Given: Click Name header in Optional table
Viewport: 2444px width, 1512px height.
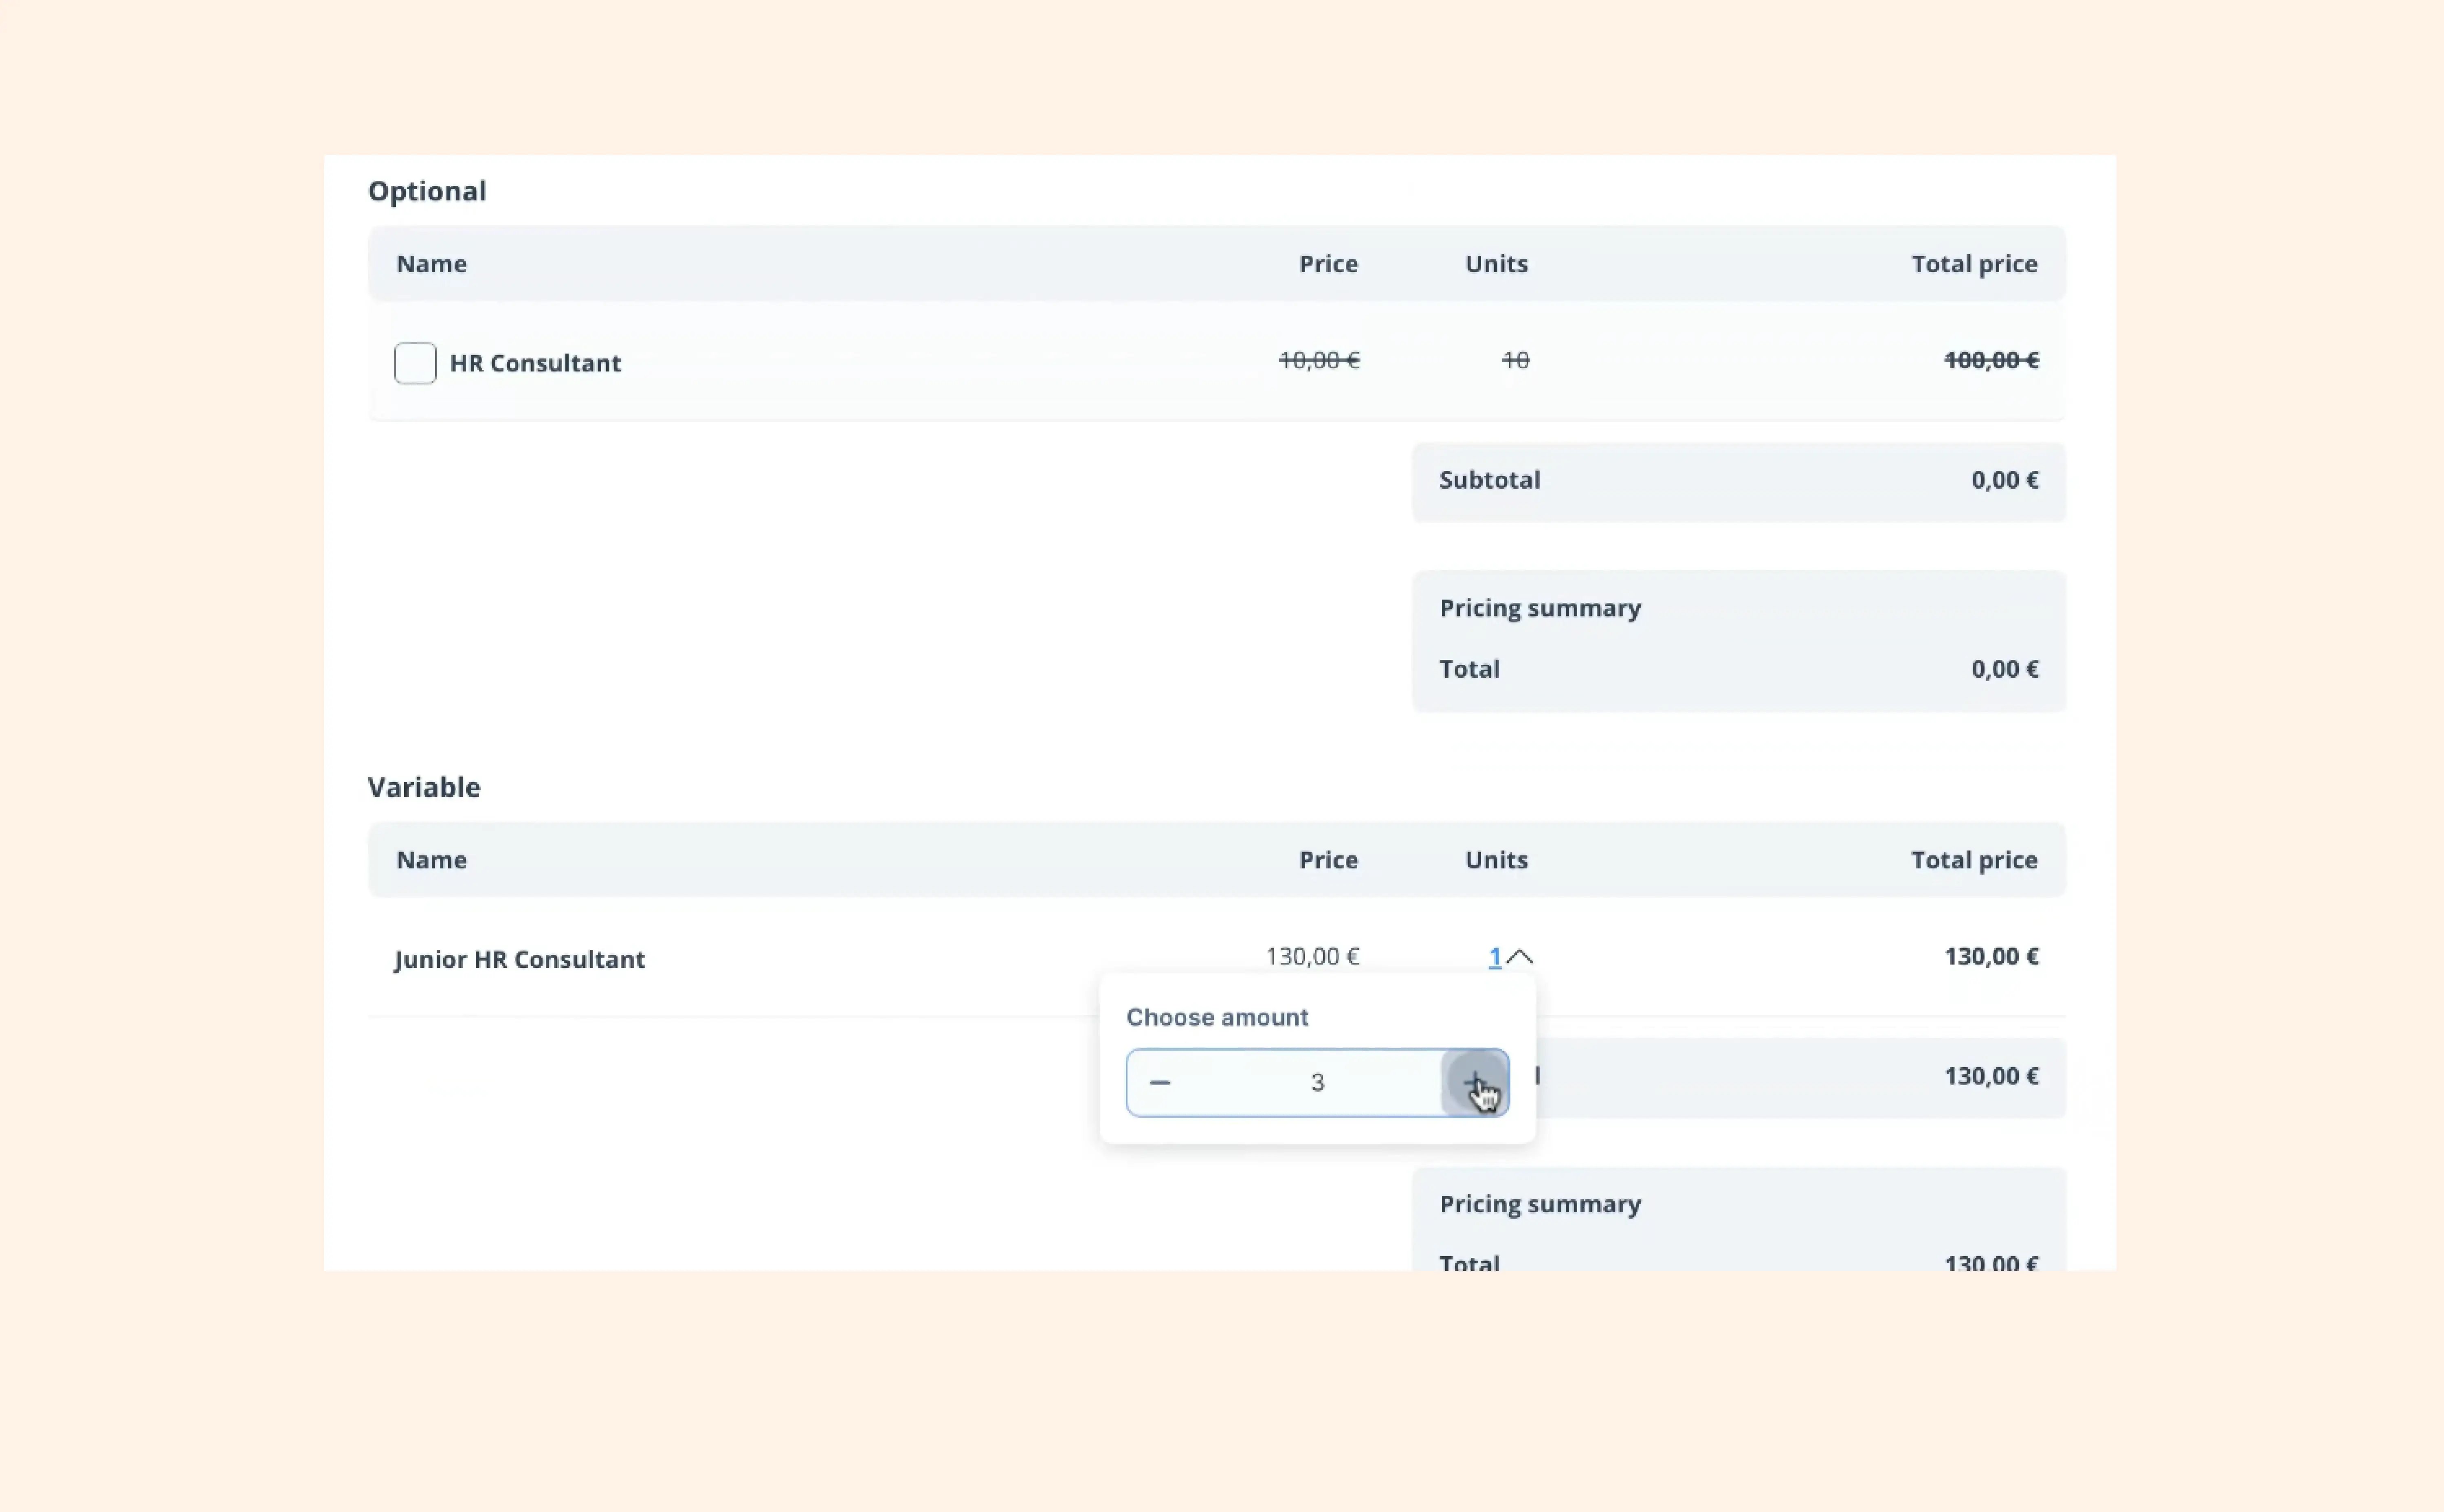Looking at the screenshot, I should coord(431,264).
